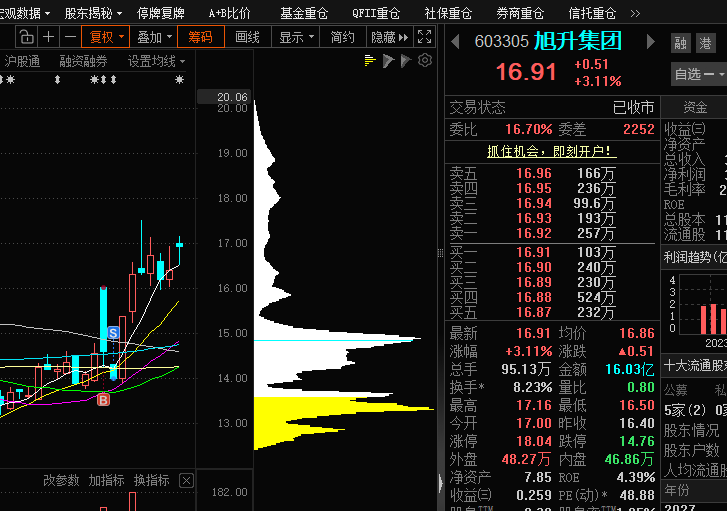Open the 停牌复牌 tab
727x511 pixels.
160,13
